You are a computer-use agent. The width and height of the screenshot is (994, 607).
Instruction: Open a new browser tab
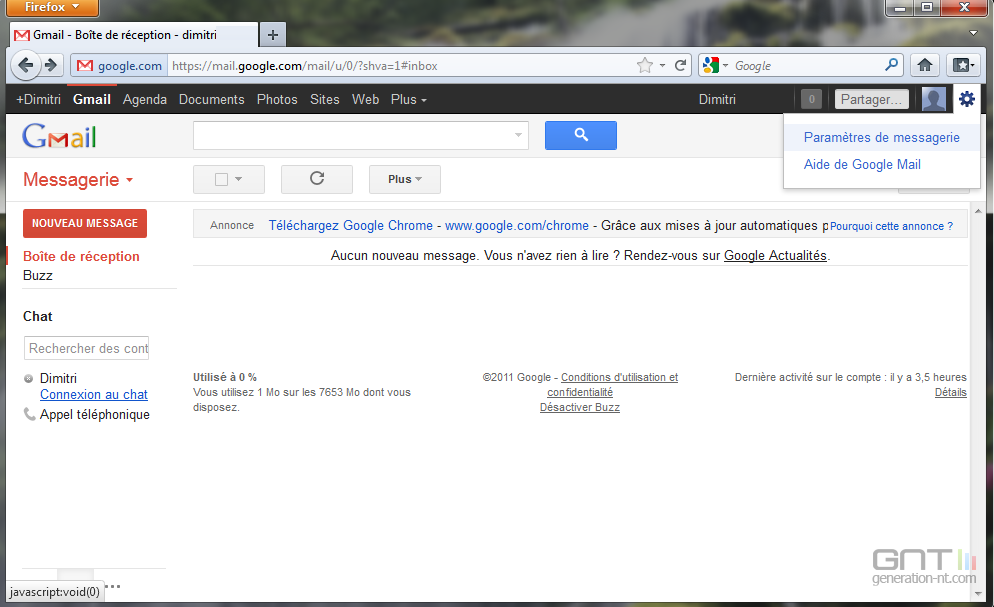[272, 34]
